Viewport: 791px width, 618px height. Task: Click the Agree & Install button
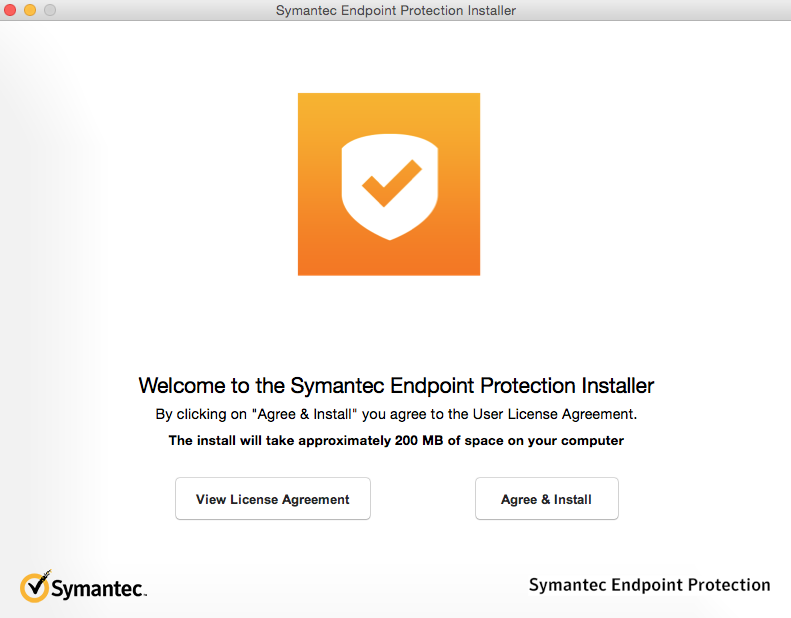coord(546,499)
